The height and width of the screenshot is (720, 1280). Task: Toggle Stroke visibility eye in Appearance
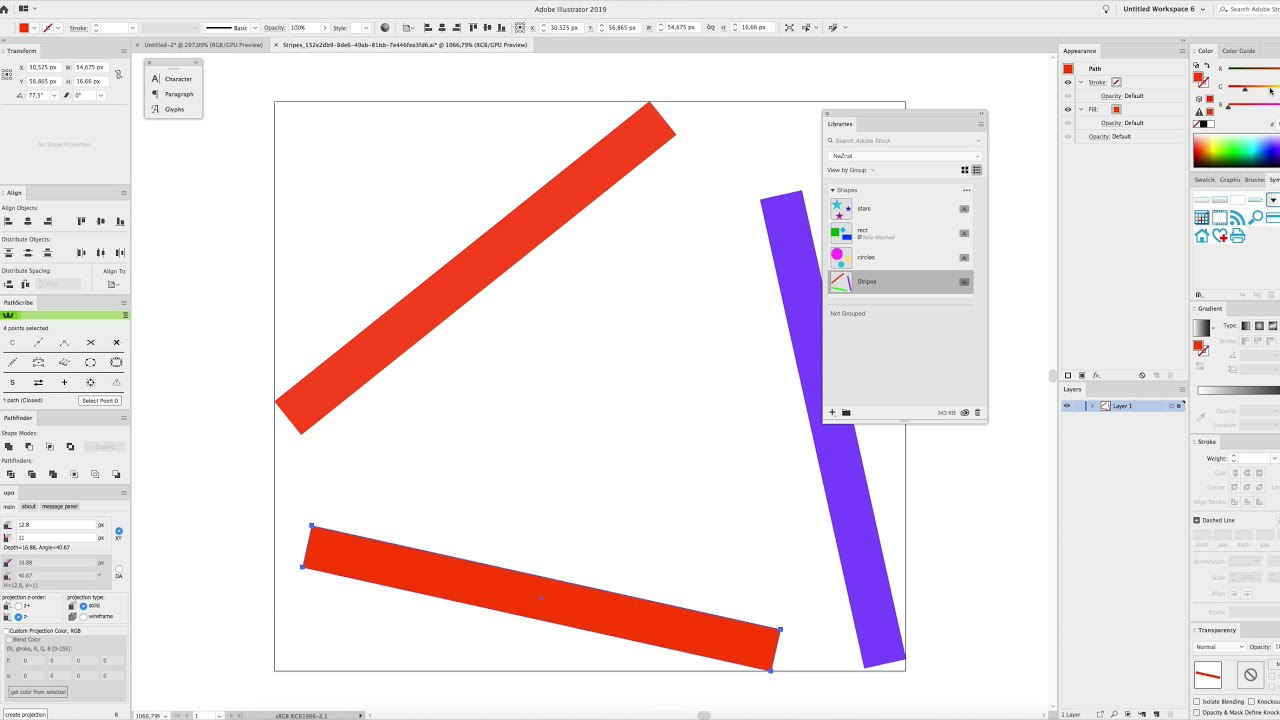1068,82
